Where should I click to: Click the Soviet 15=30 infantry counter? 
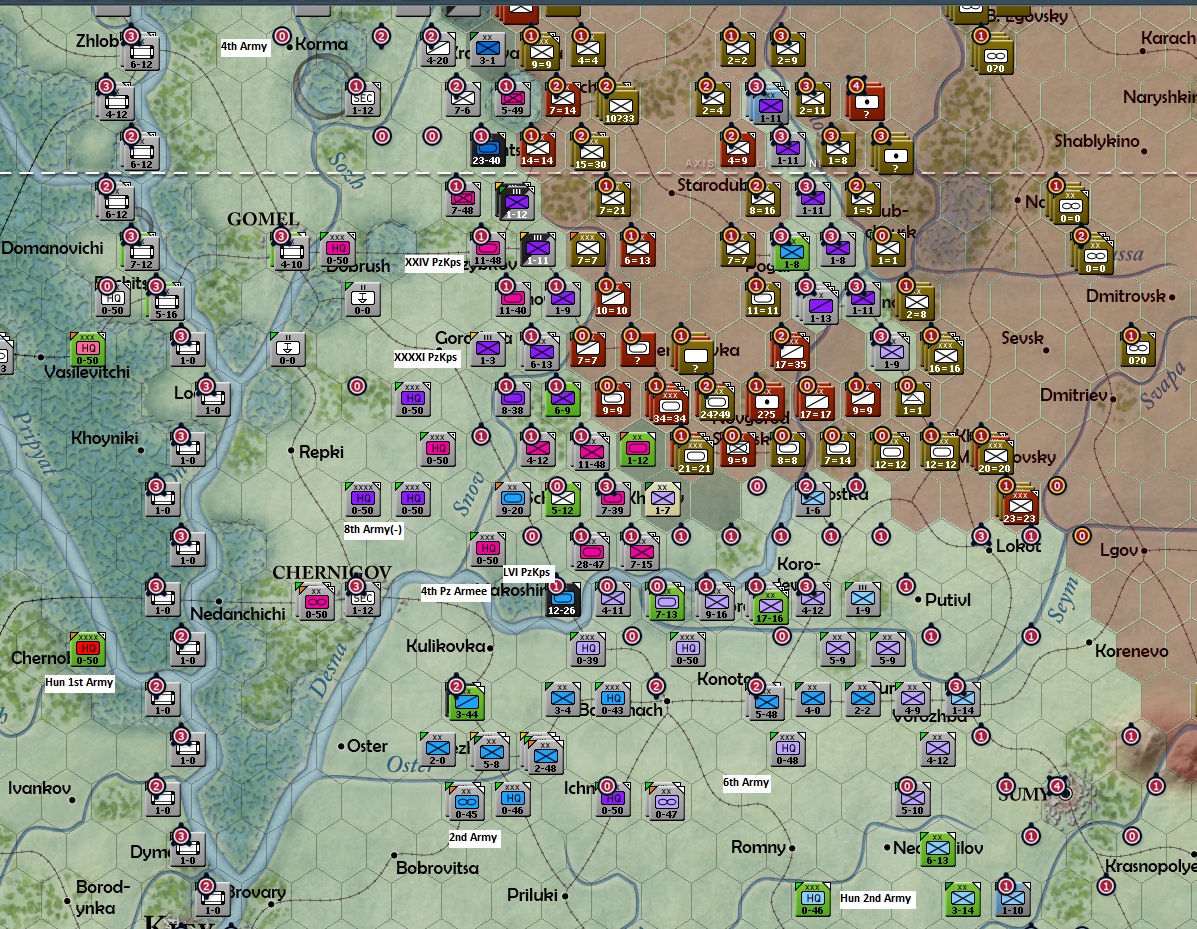(591, 153)
